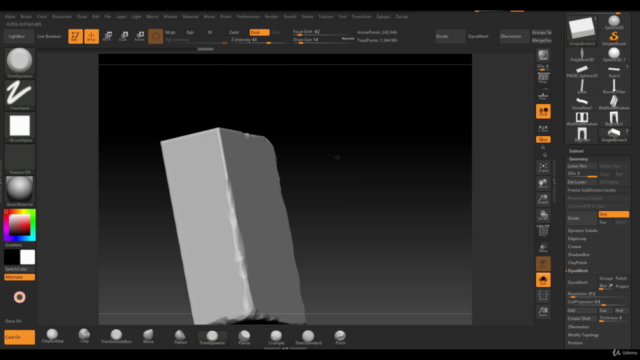
Task: Collapse the Geometry section
Action: pyautogui.click(x=578, y=159)
